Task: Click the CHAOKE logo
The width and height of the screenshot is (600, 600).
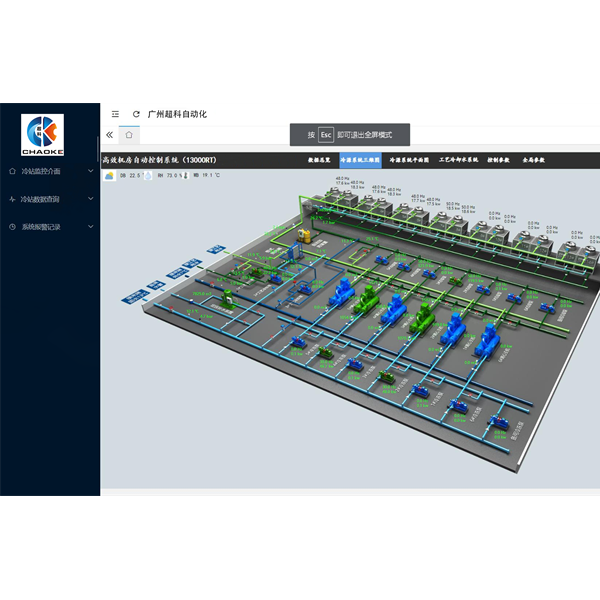Action: [x=42, y=135]
